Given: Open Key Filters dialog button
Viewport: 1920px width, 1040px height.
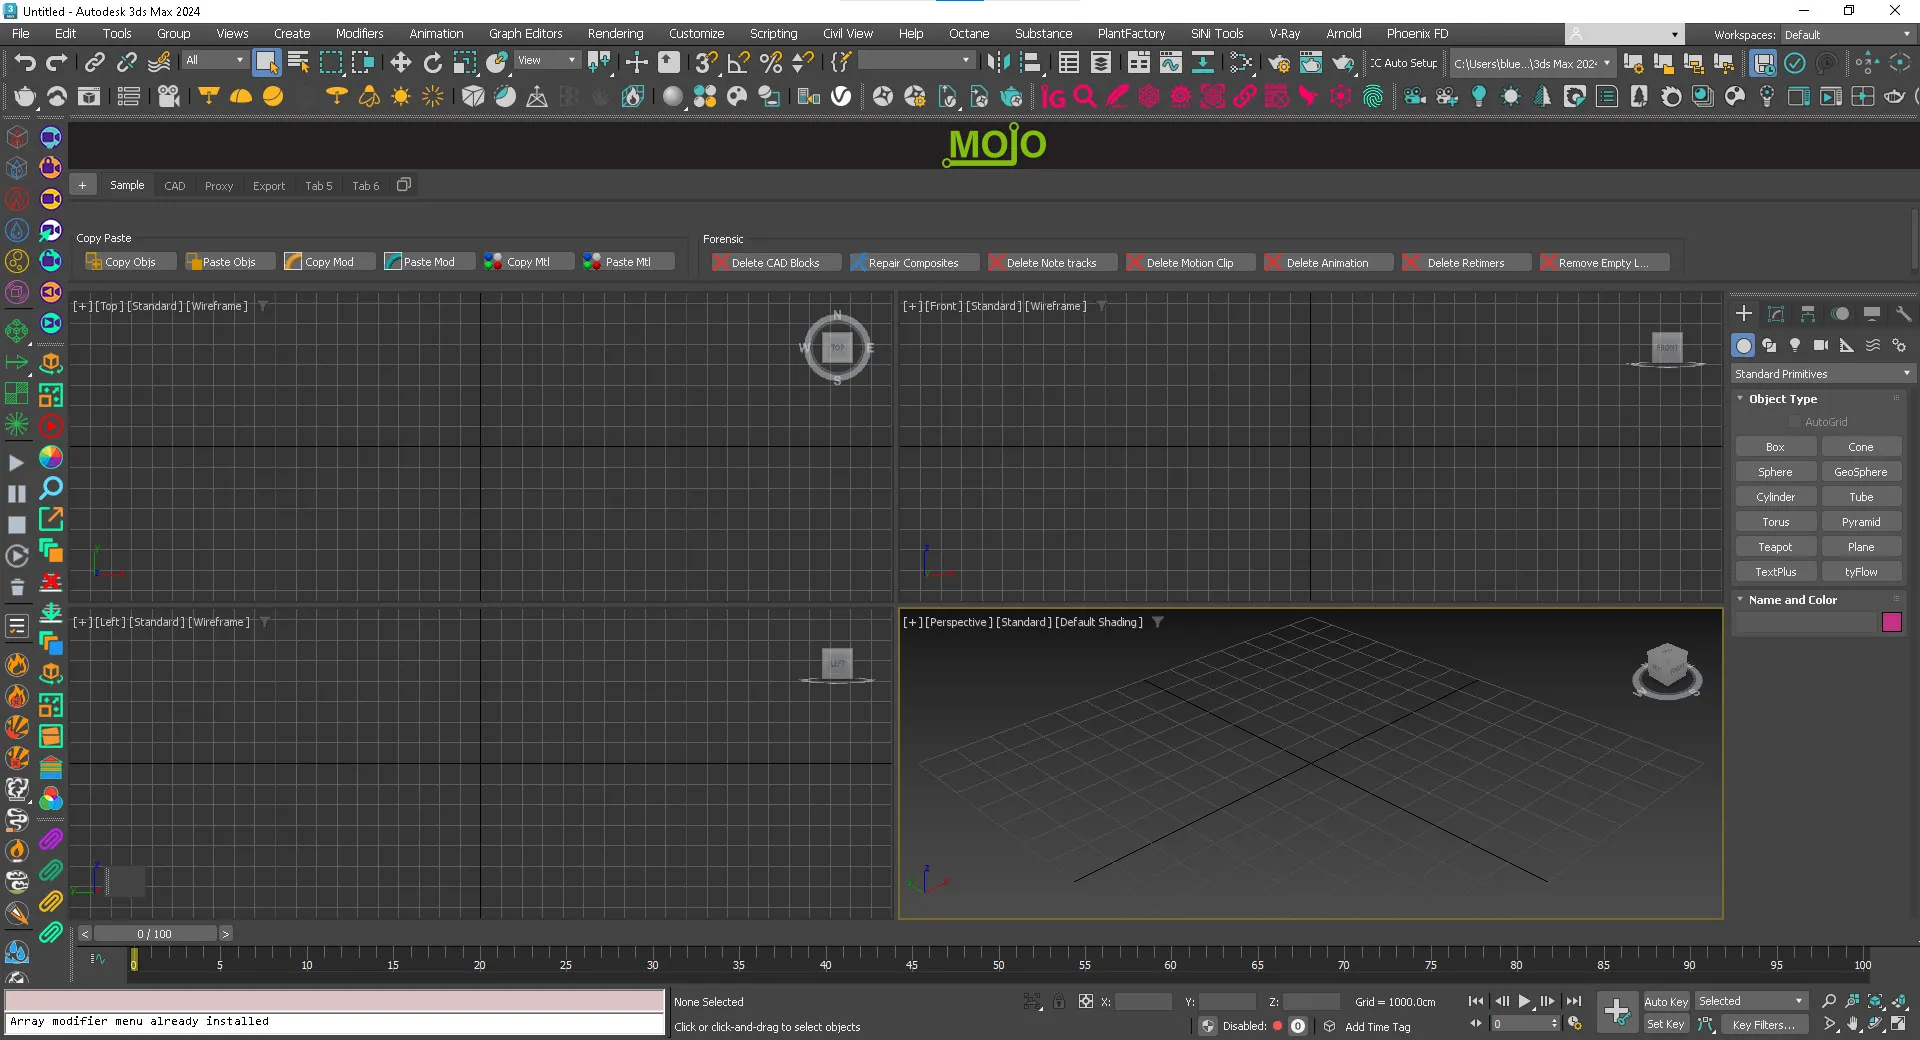Looking at the screenshot, I should click(x=1763, y=1024).
